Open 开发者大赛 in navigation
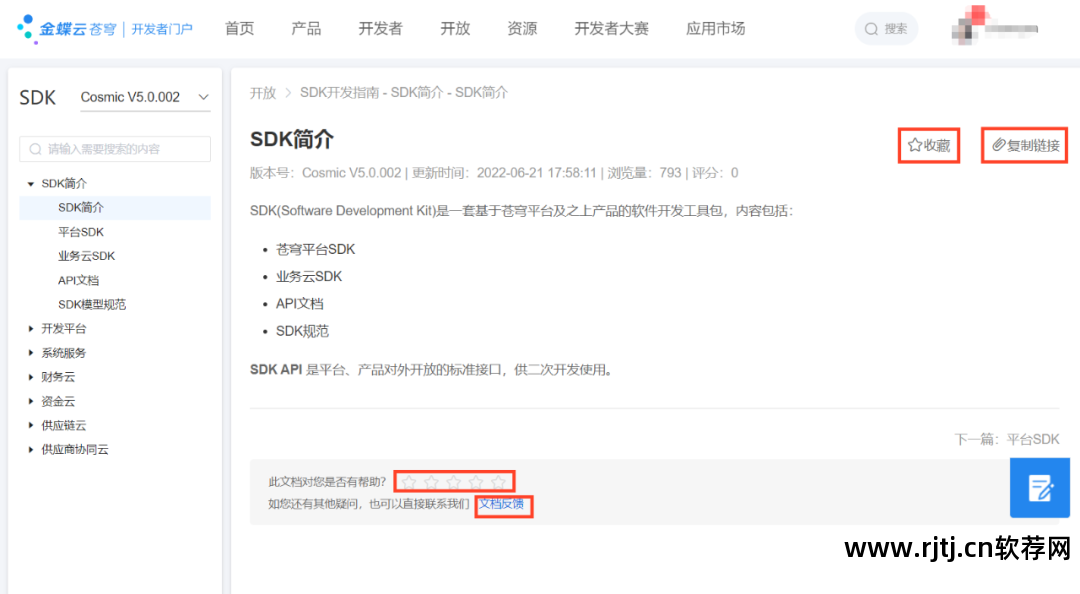The width and height of the screenshot is (1080, 594). click(x=612, y=29)
